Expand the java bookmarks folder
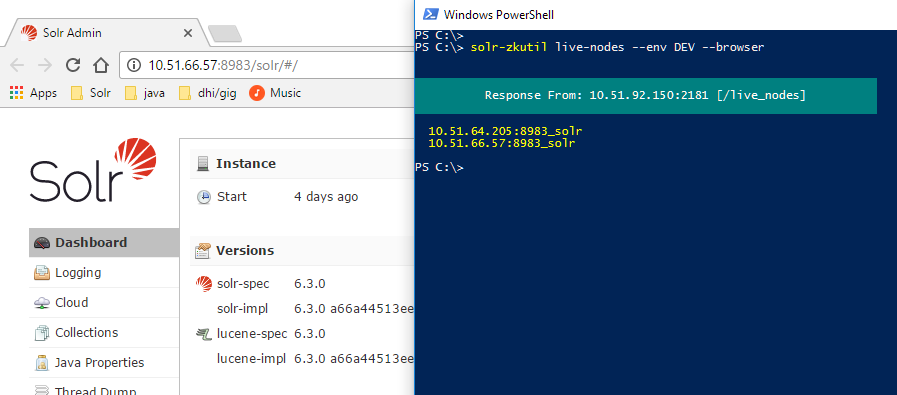897x395 pixels. coord(145,93)
